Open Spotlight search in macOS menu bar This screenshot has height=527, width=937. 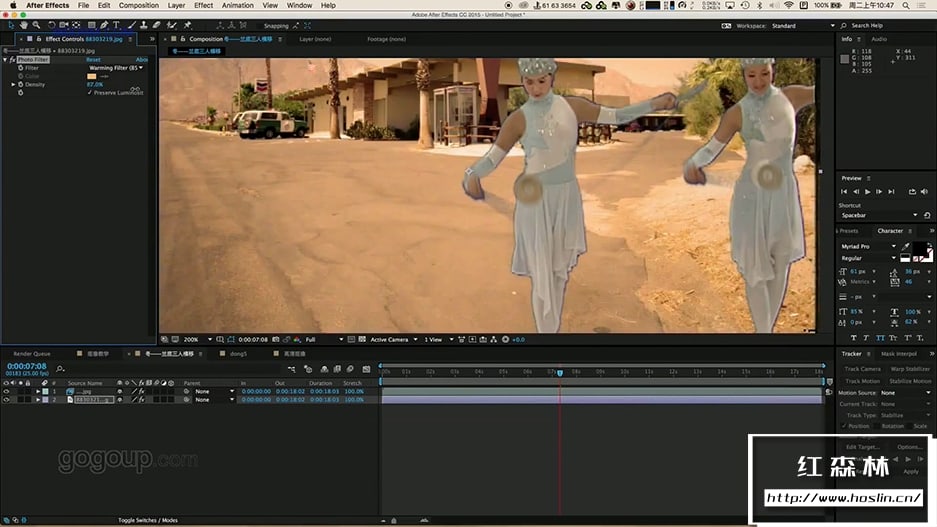pos(906,5)
